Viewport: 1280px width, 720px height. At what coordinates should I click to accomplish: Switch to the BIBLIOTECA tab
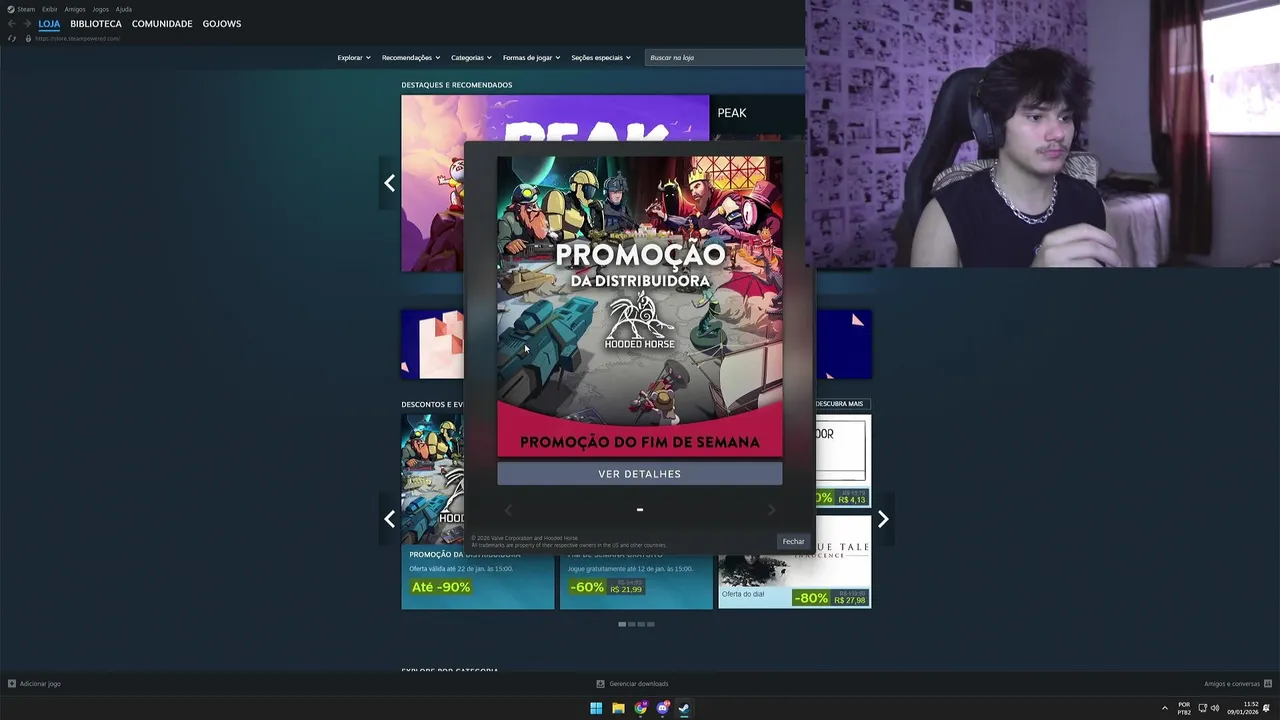pyautogui.click(x=96, y=24)
